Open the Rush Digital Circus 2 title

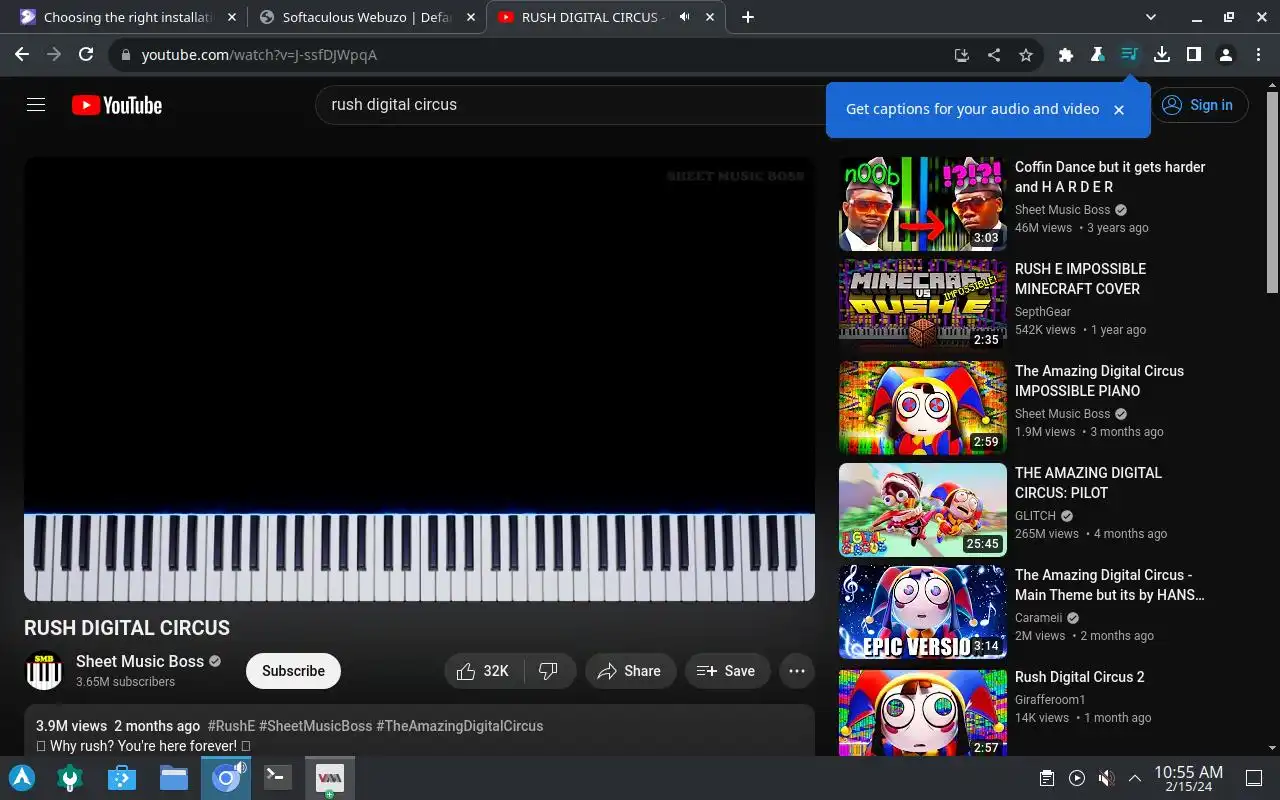(x=1079, y=677)
